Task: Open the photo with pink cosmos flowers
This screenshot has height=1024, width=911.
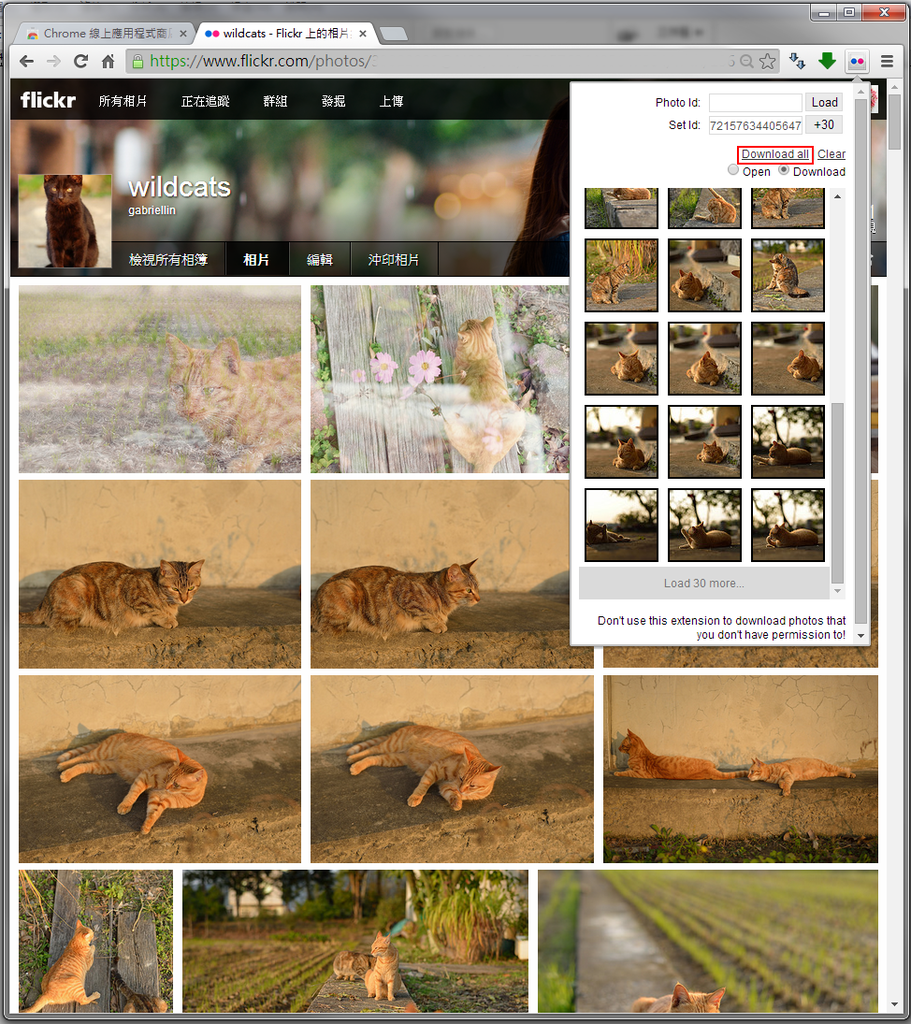Action: (440, 379)
